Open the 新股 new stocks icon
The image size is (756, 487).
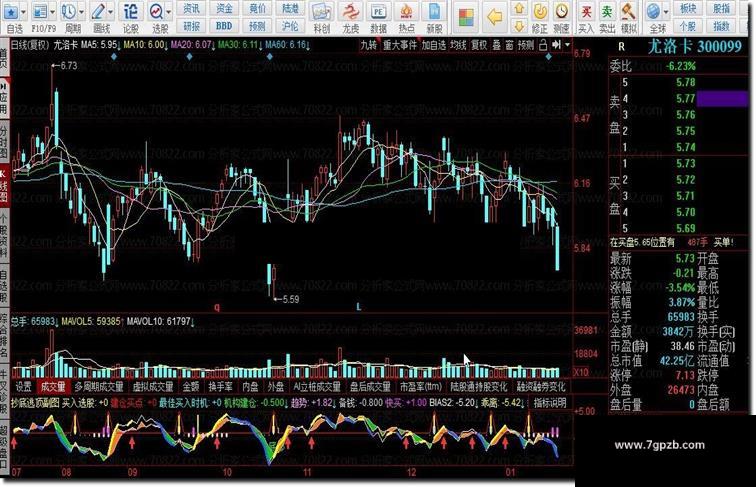coord(434,12)
